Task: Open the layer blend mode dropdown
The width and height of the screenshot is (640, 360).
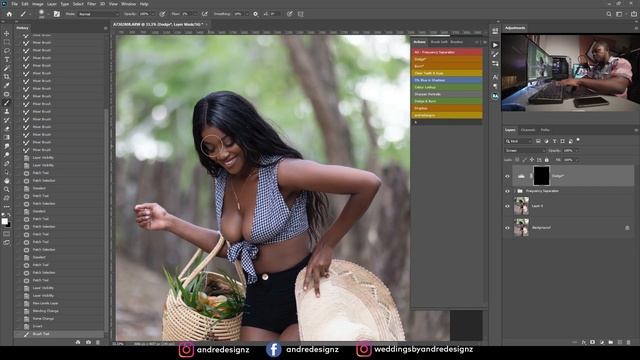Action: (x=525, y=151)
